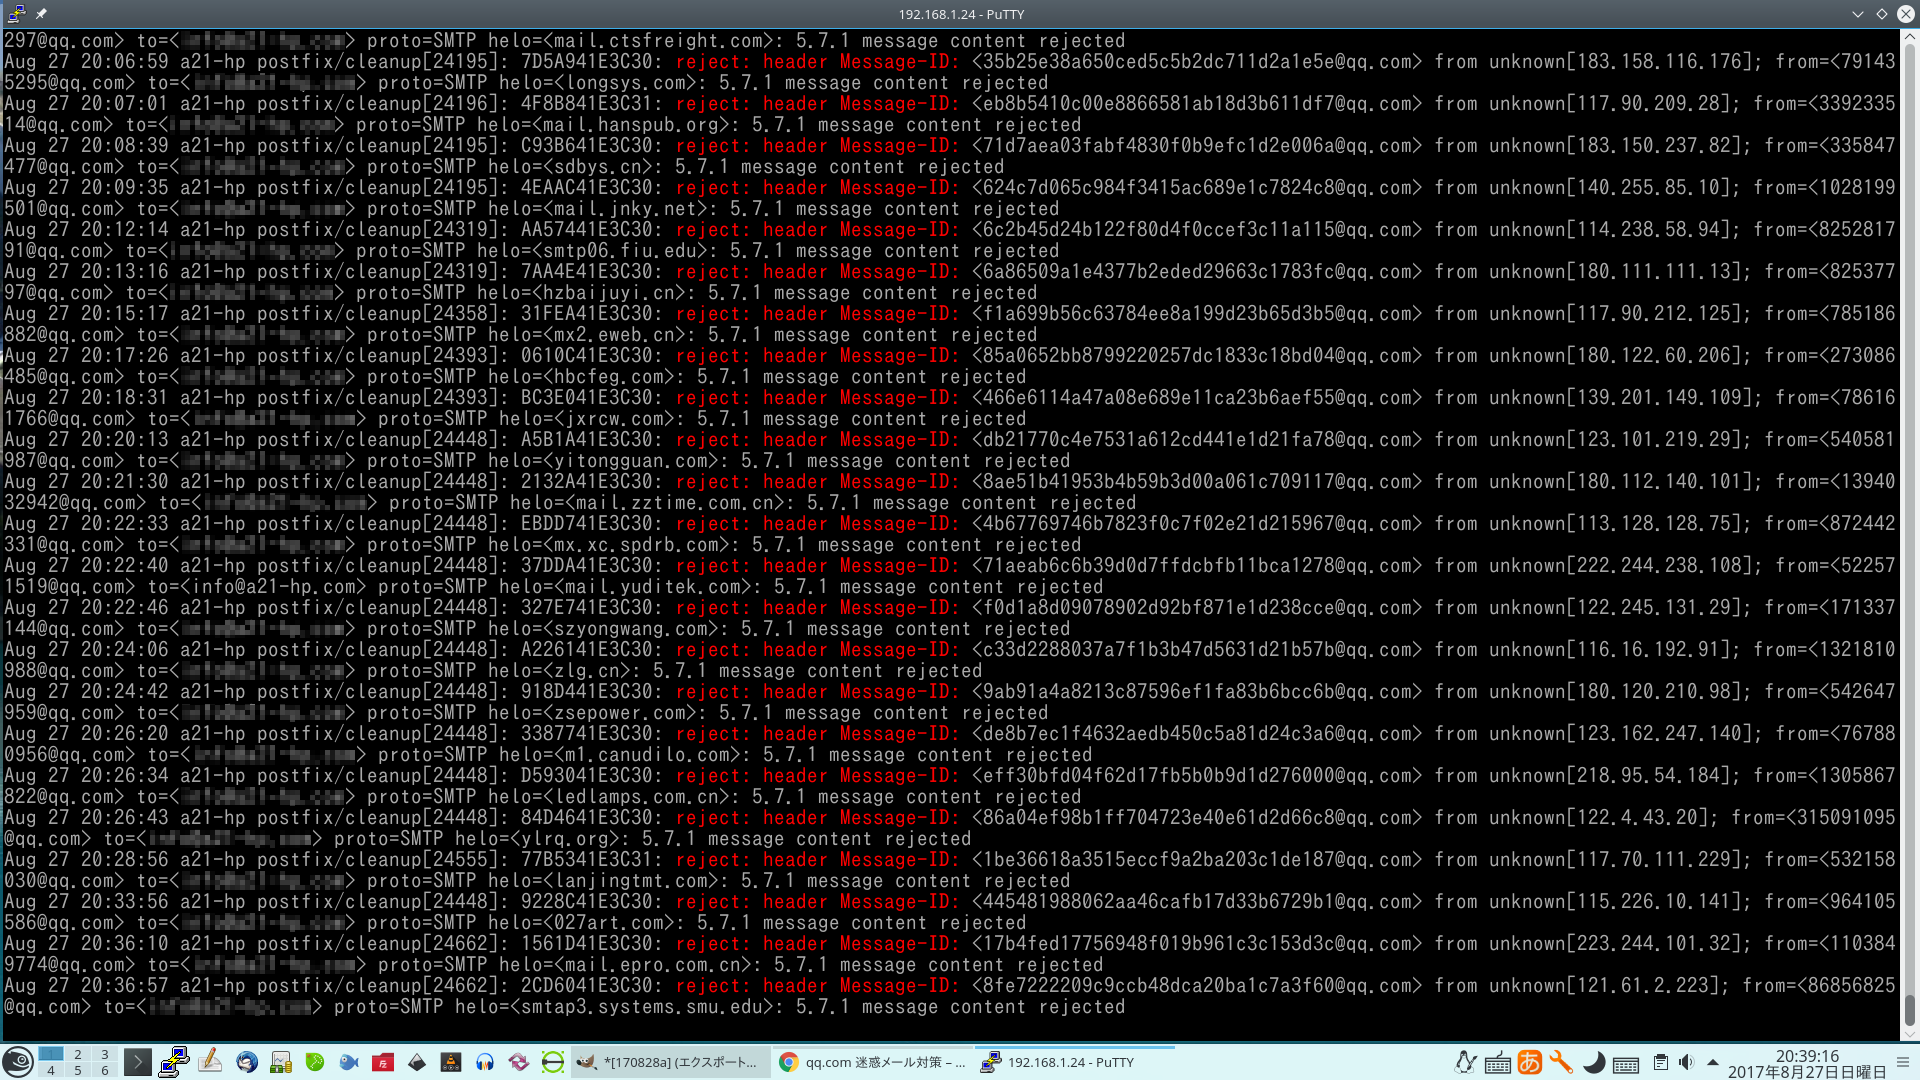The width and height of the screenshot is (1920, 1080).
Task: Pin PuTTY window on all desktops
Action: point(41,14)
